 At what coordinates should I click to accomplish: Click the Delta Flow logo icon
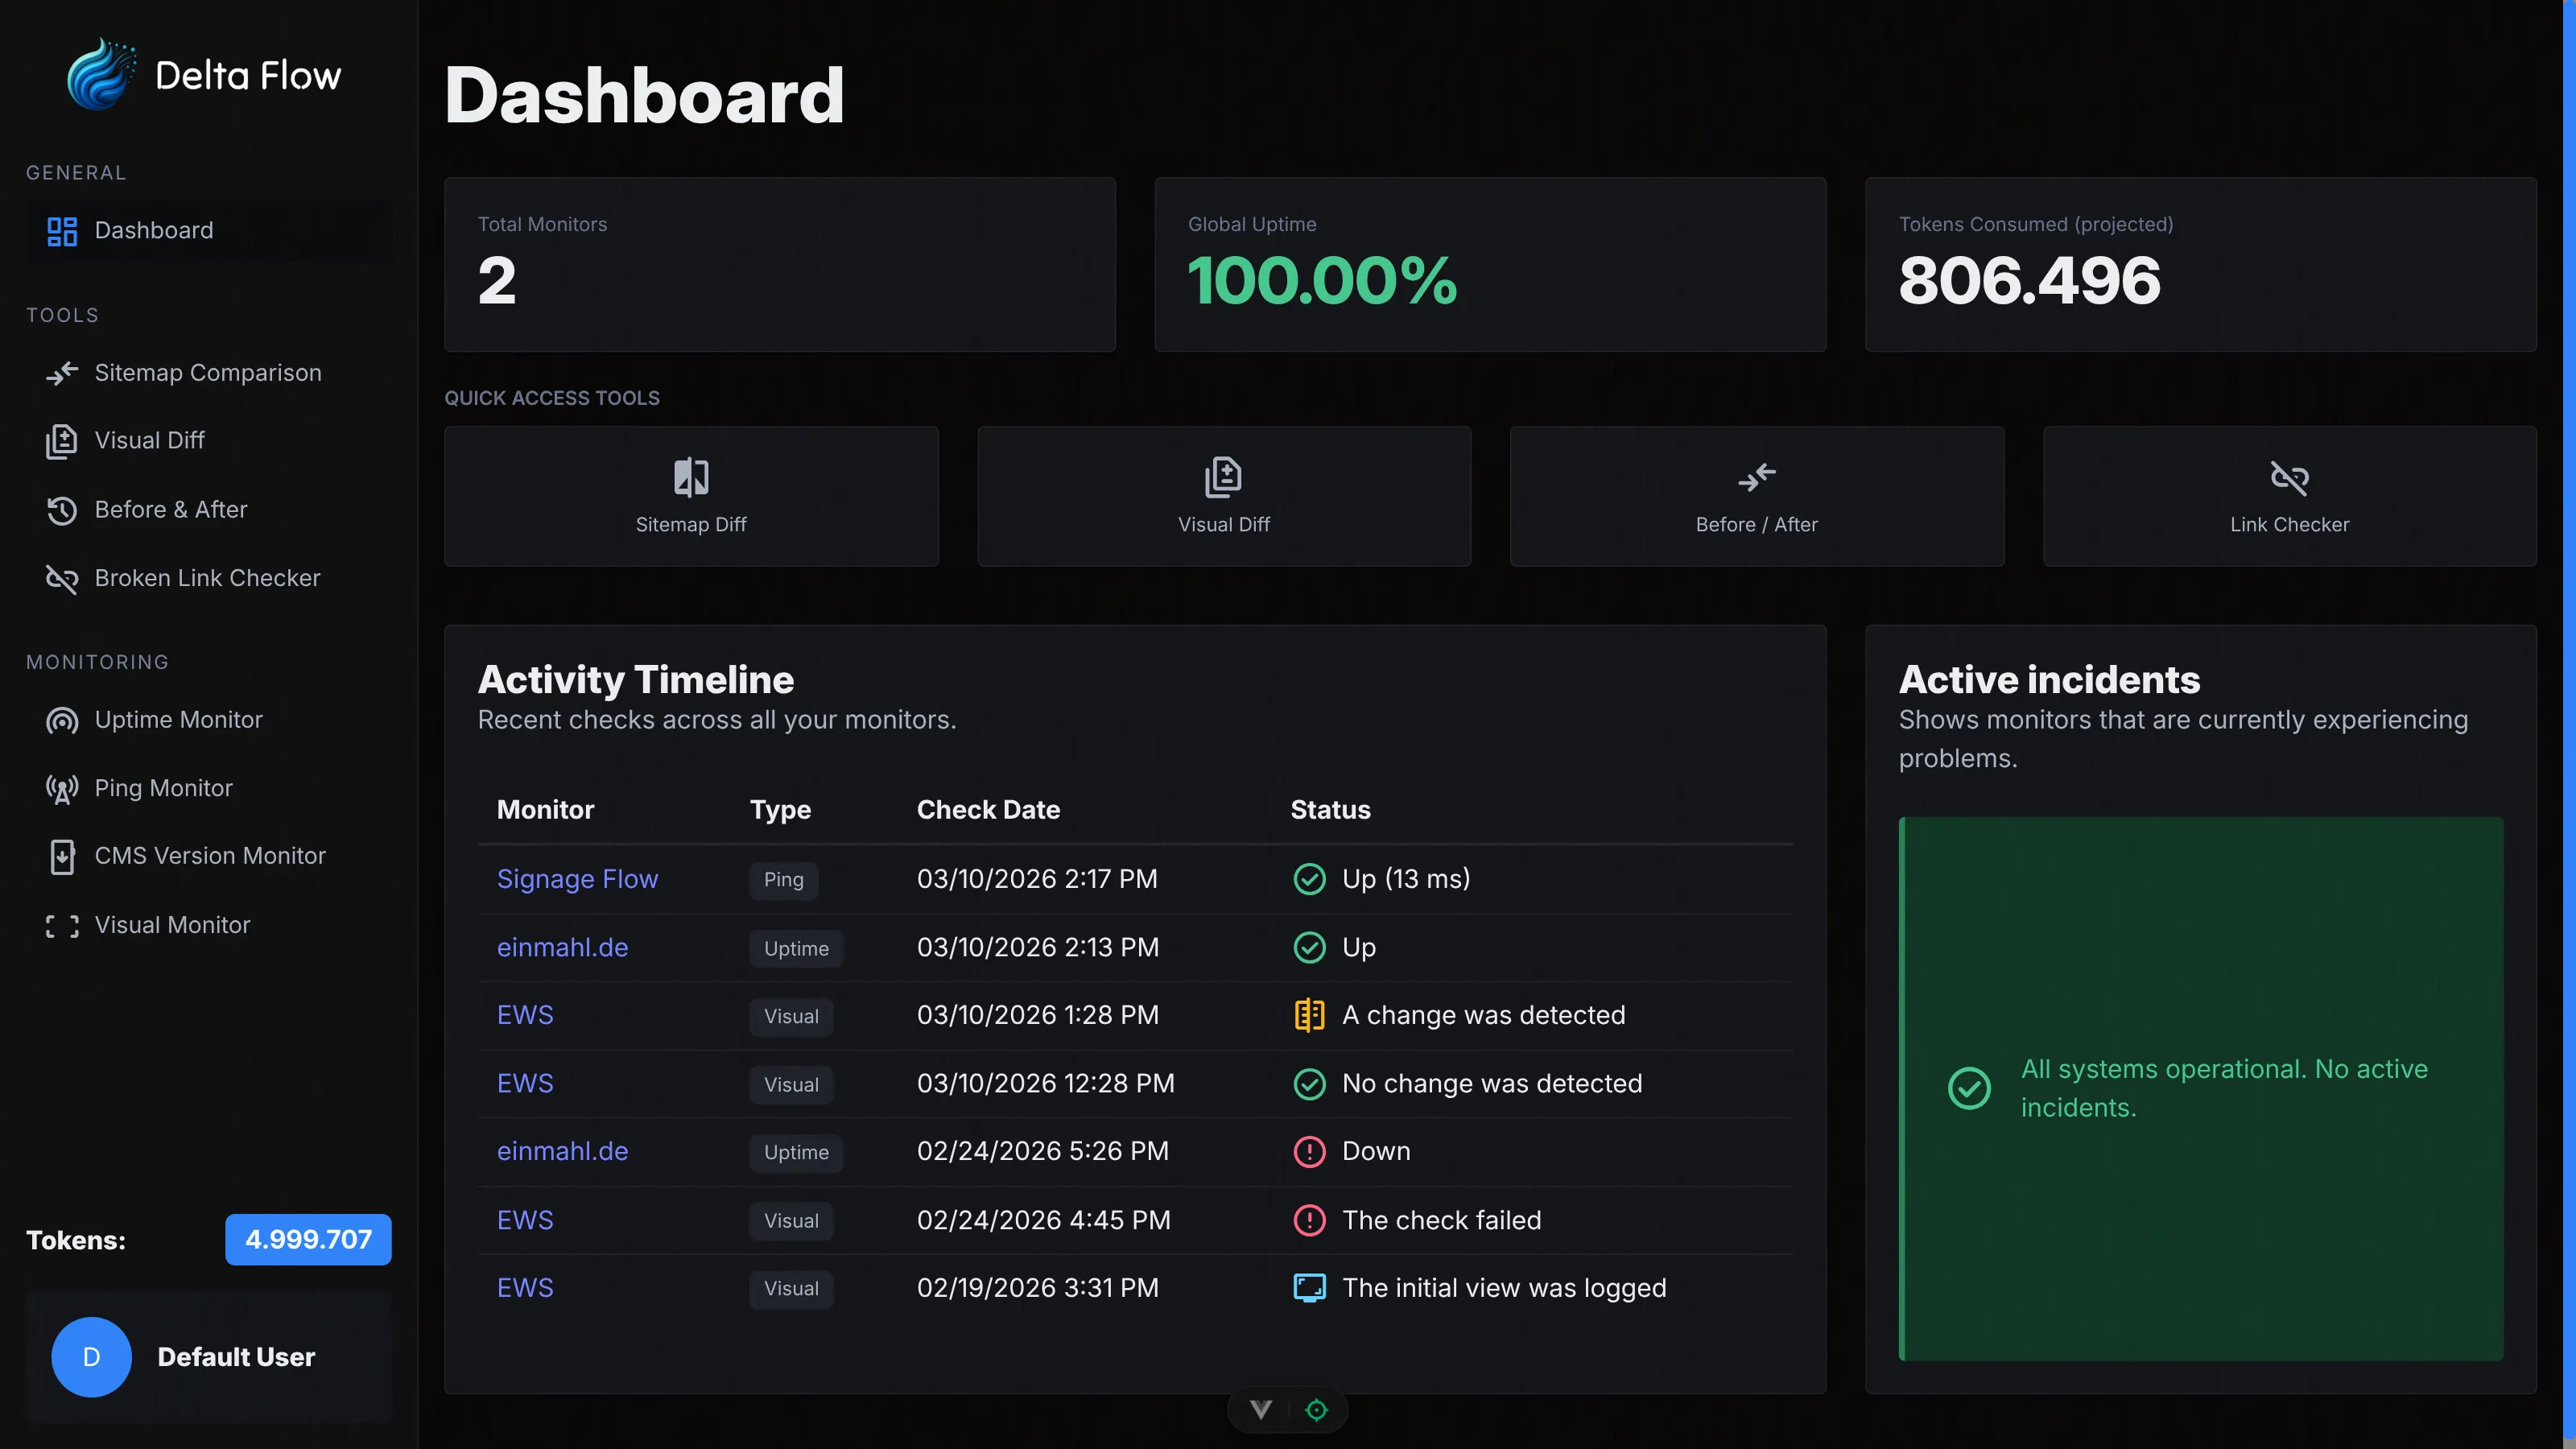click(x=100, y=75)
